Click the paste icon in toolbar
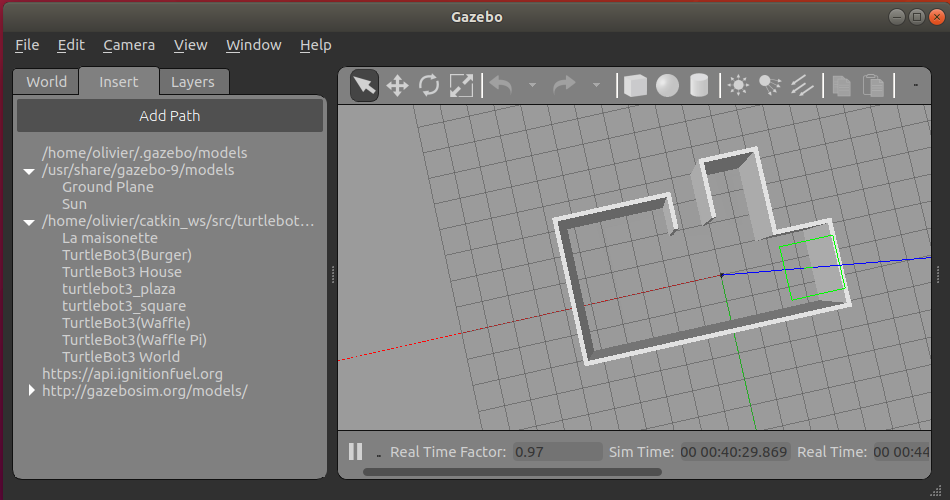Screen dimensions: 950x500 [x=873, y=85]
